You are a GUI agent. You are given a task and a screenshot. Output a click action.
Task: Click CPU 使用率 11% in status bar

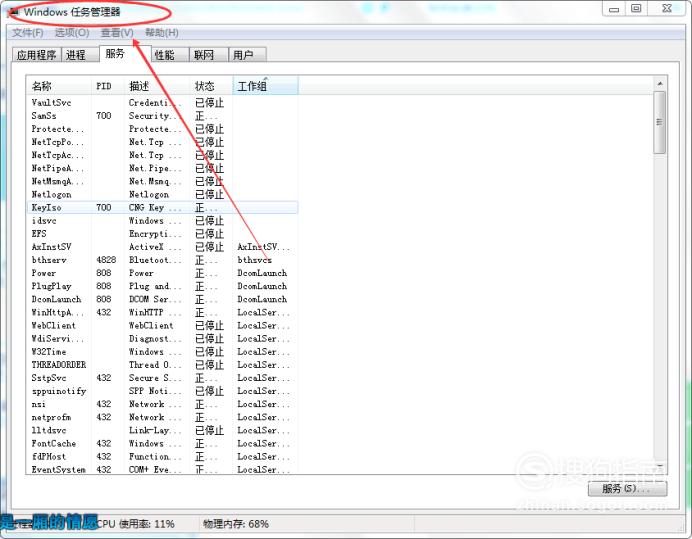pos(136,524)
